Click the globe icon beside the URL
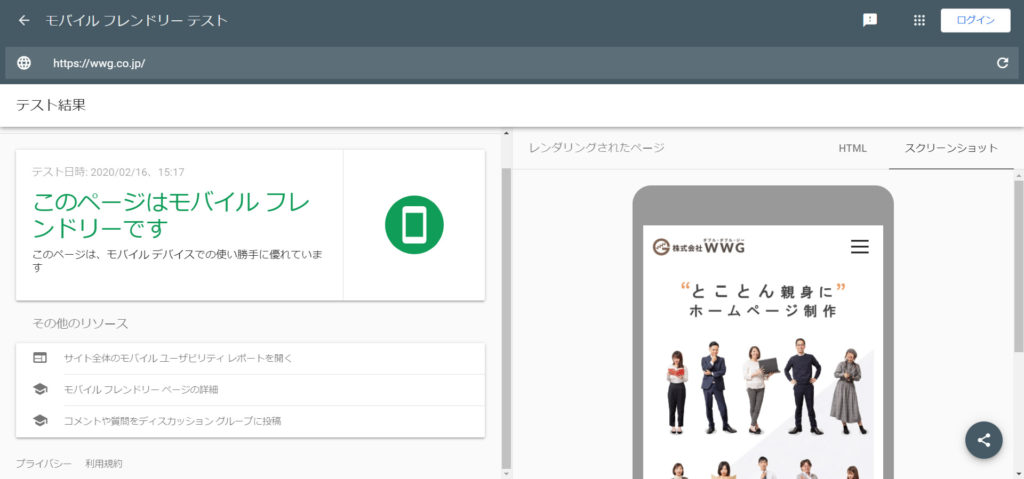 [24, 63]
